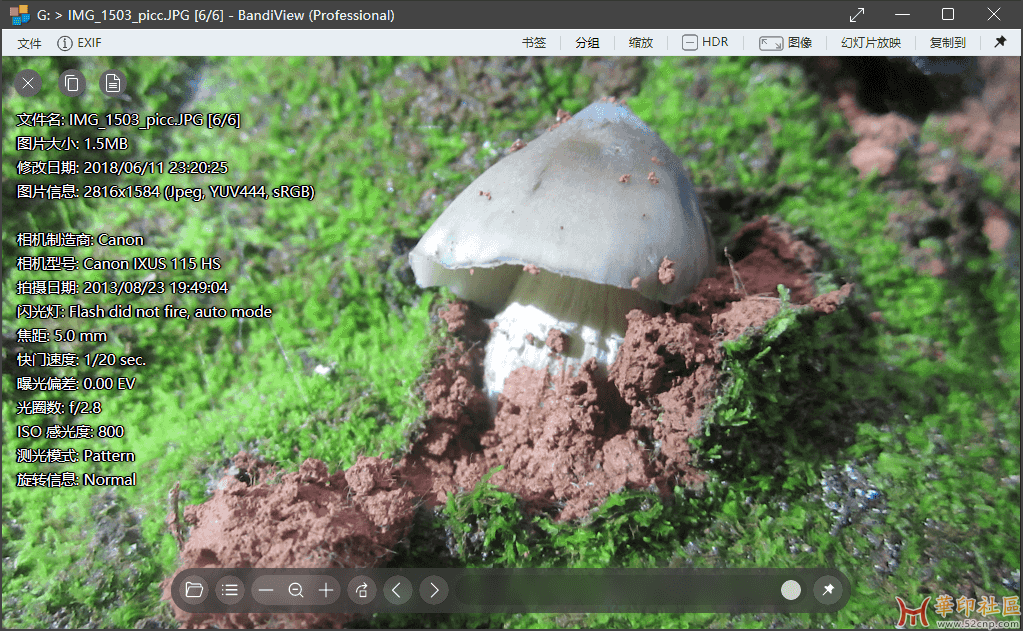Open EXIF details document icon
Screen dimensions: 1023x631
point(113,84)
